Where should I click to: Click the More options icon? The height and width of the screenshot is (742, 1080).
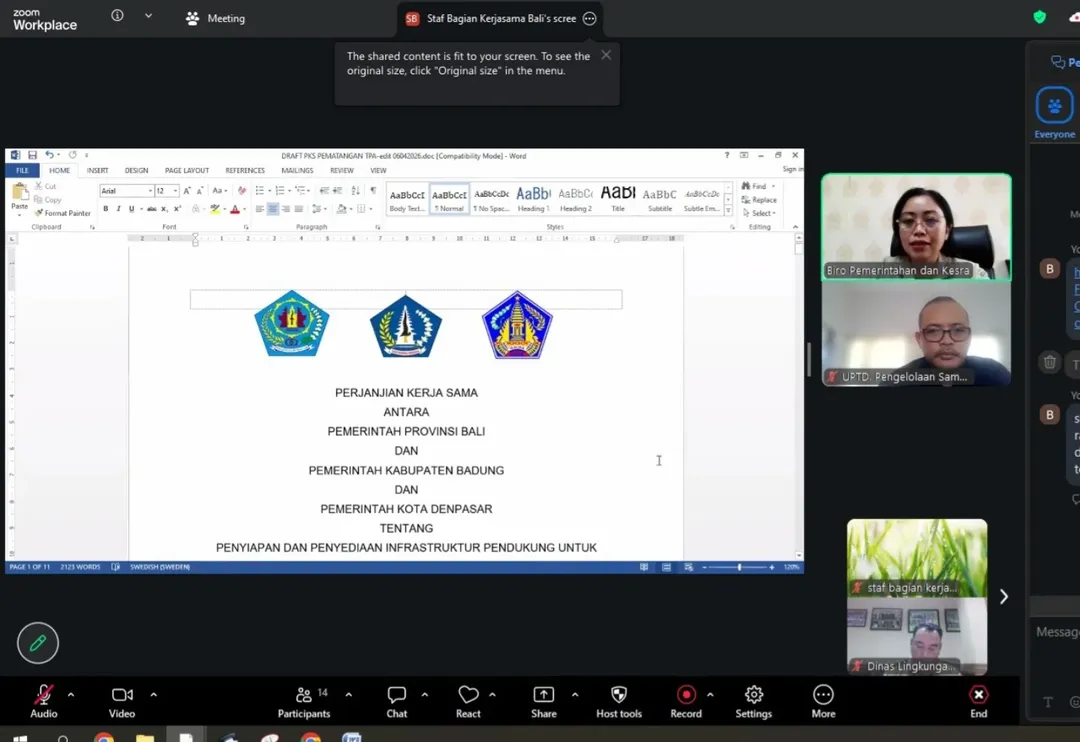[823, 696]
